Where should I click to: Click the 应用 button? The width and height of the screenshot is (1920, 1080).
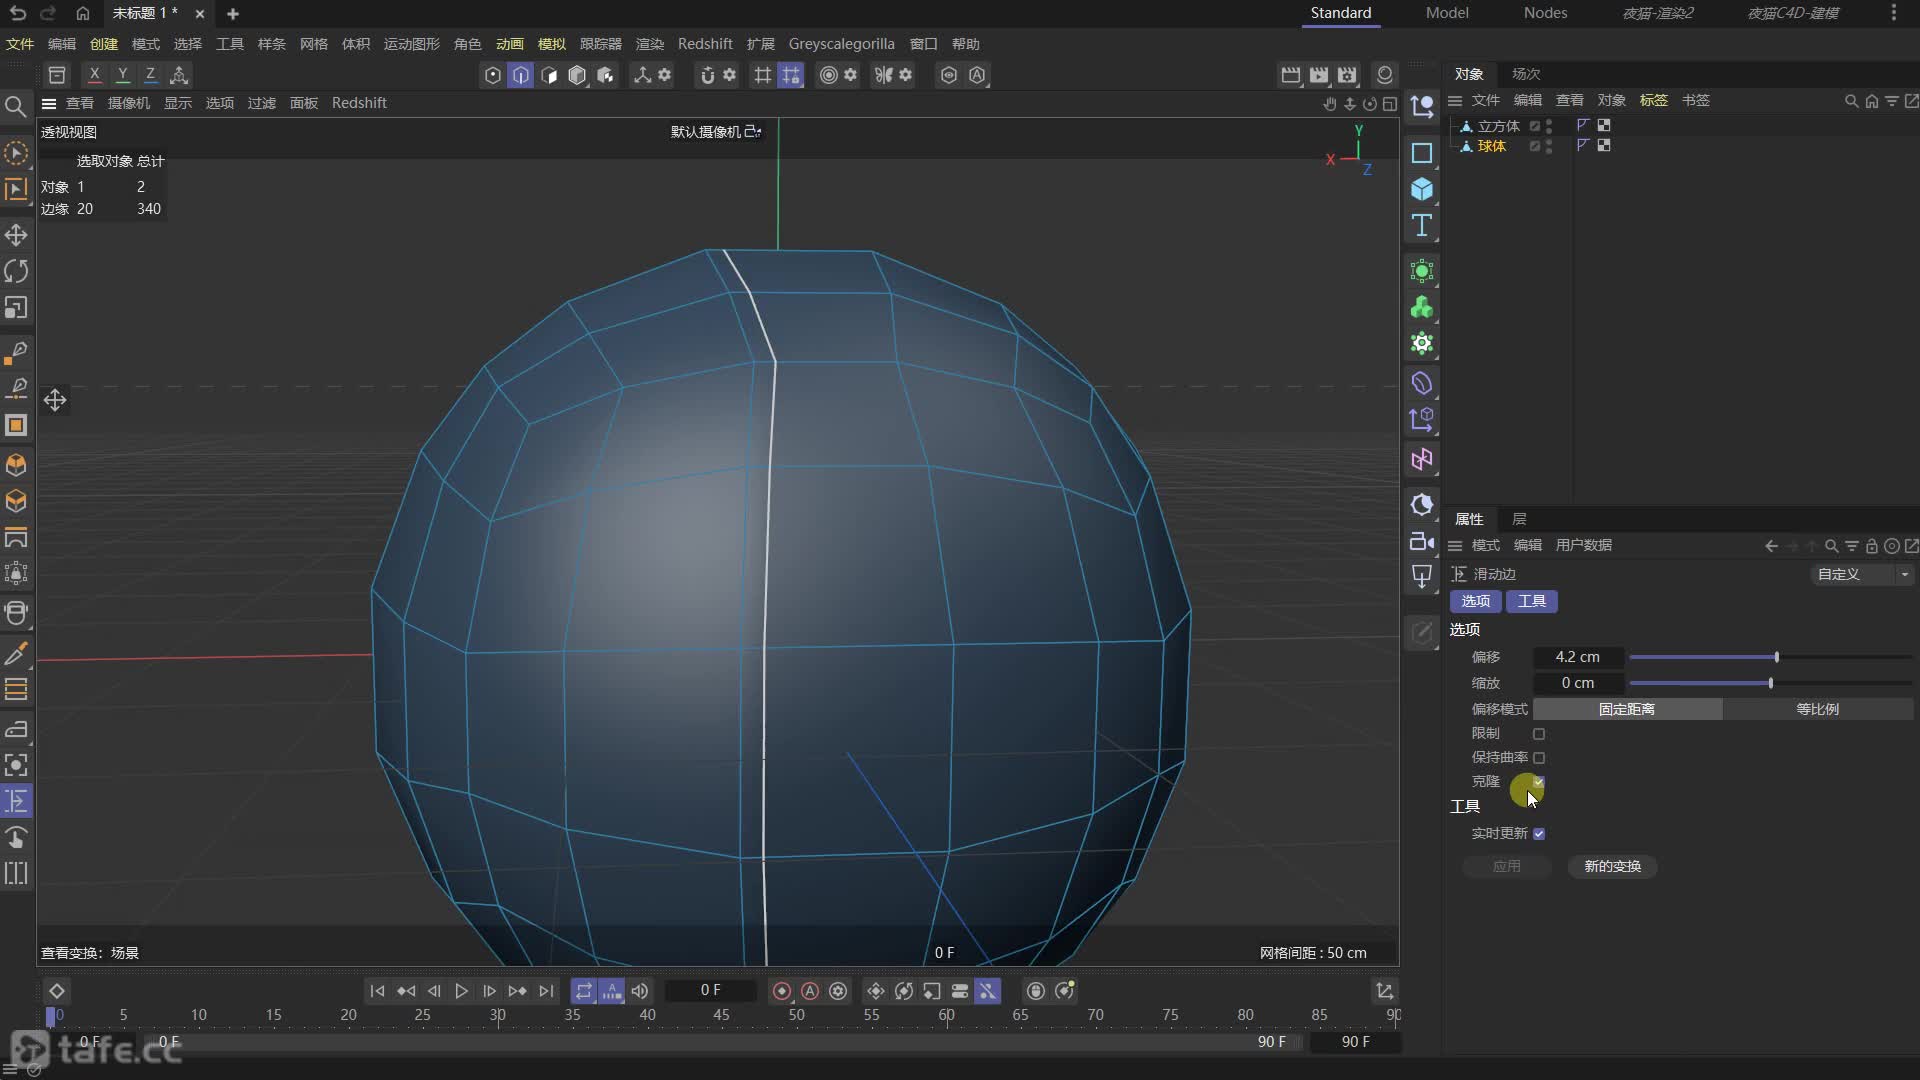click(1507, 866)
